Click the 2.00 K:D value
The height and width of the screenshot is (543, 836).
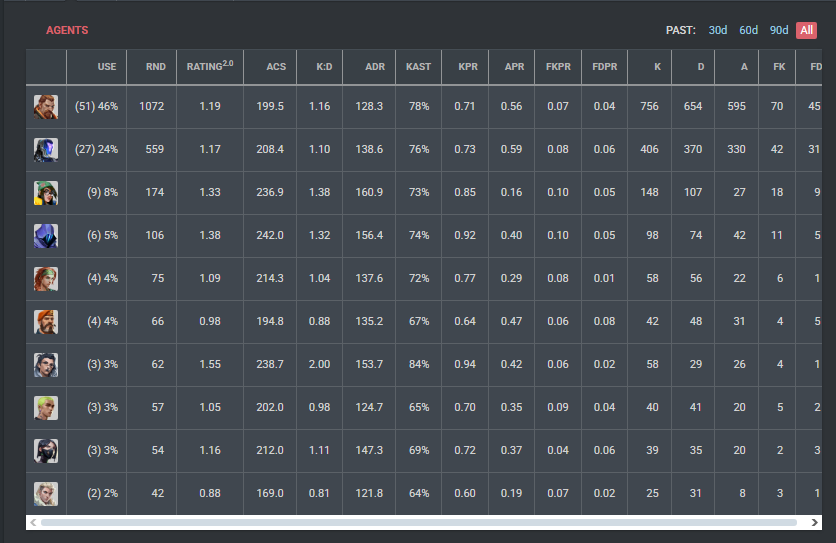click(319, 364)
